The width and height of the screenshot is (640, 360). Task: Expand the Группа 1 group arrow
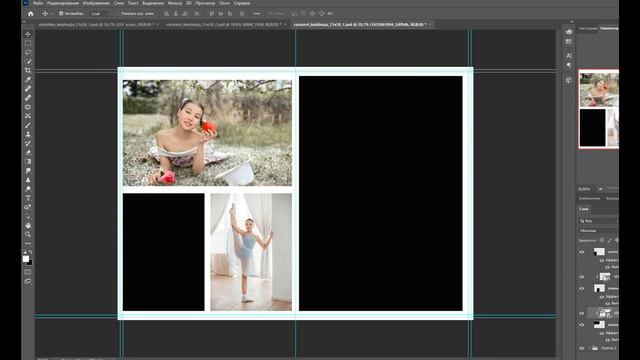(589, 348)
